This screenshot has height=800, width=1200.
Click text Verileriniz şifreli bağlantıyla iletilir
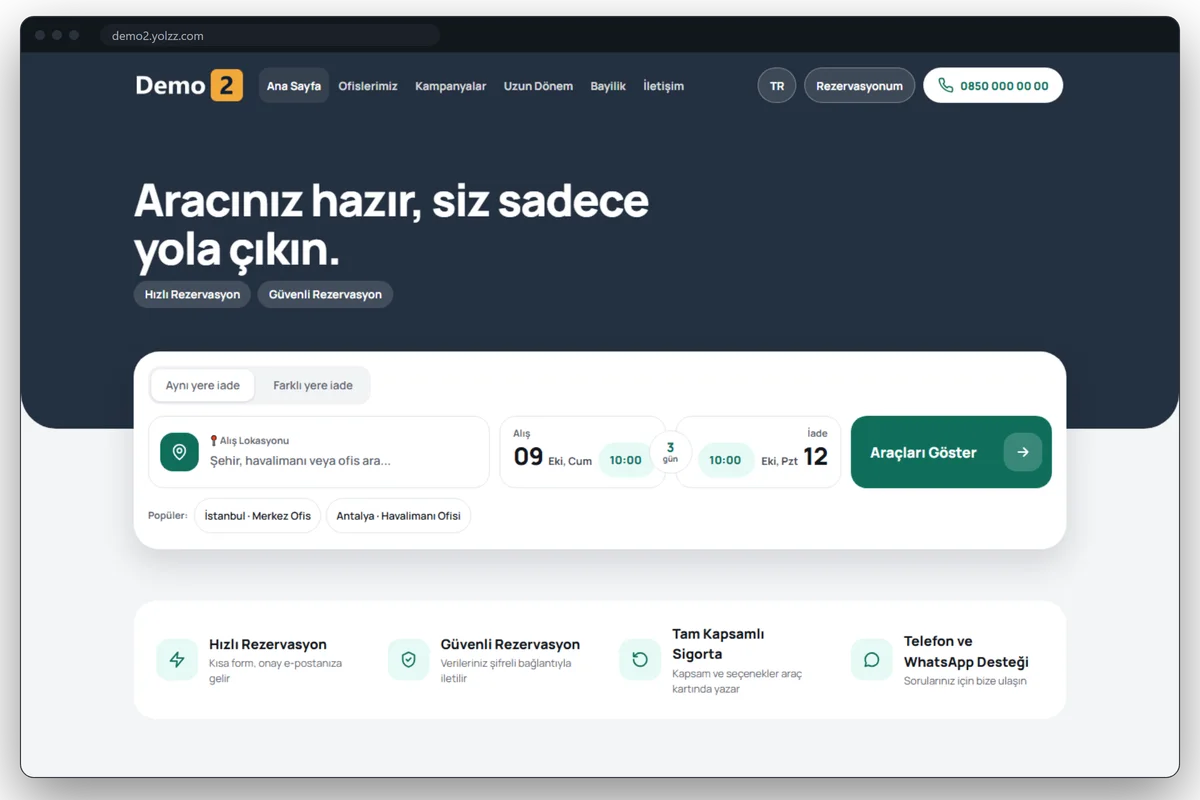[x=506, y=670]
